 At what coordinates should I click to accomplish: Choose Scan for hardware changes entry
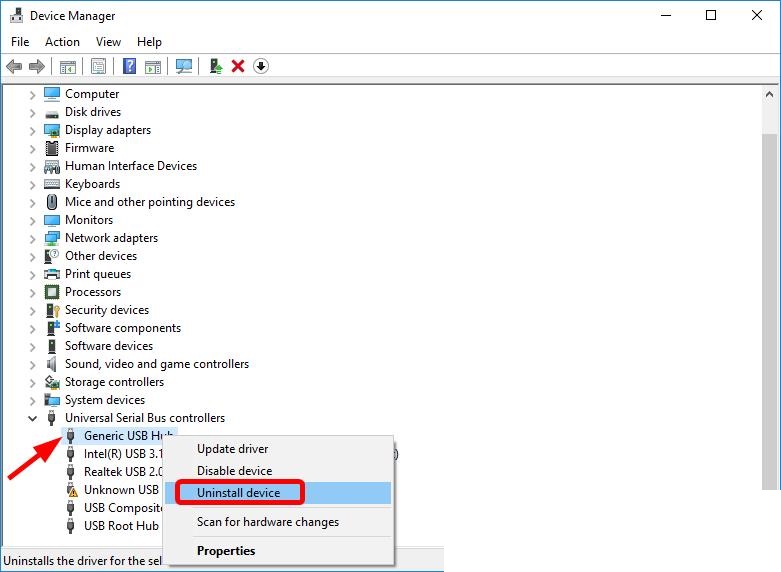click(278, 522)
